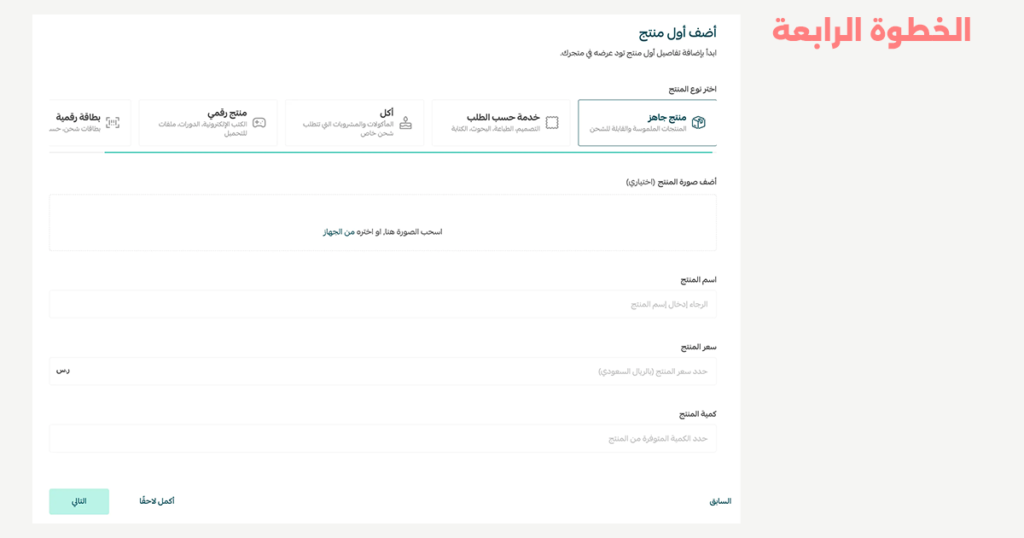Click the ر.س currency label
Viewport: 1024px width, 538px height.
click(x=63, y=370)
